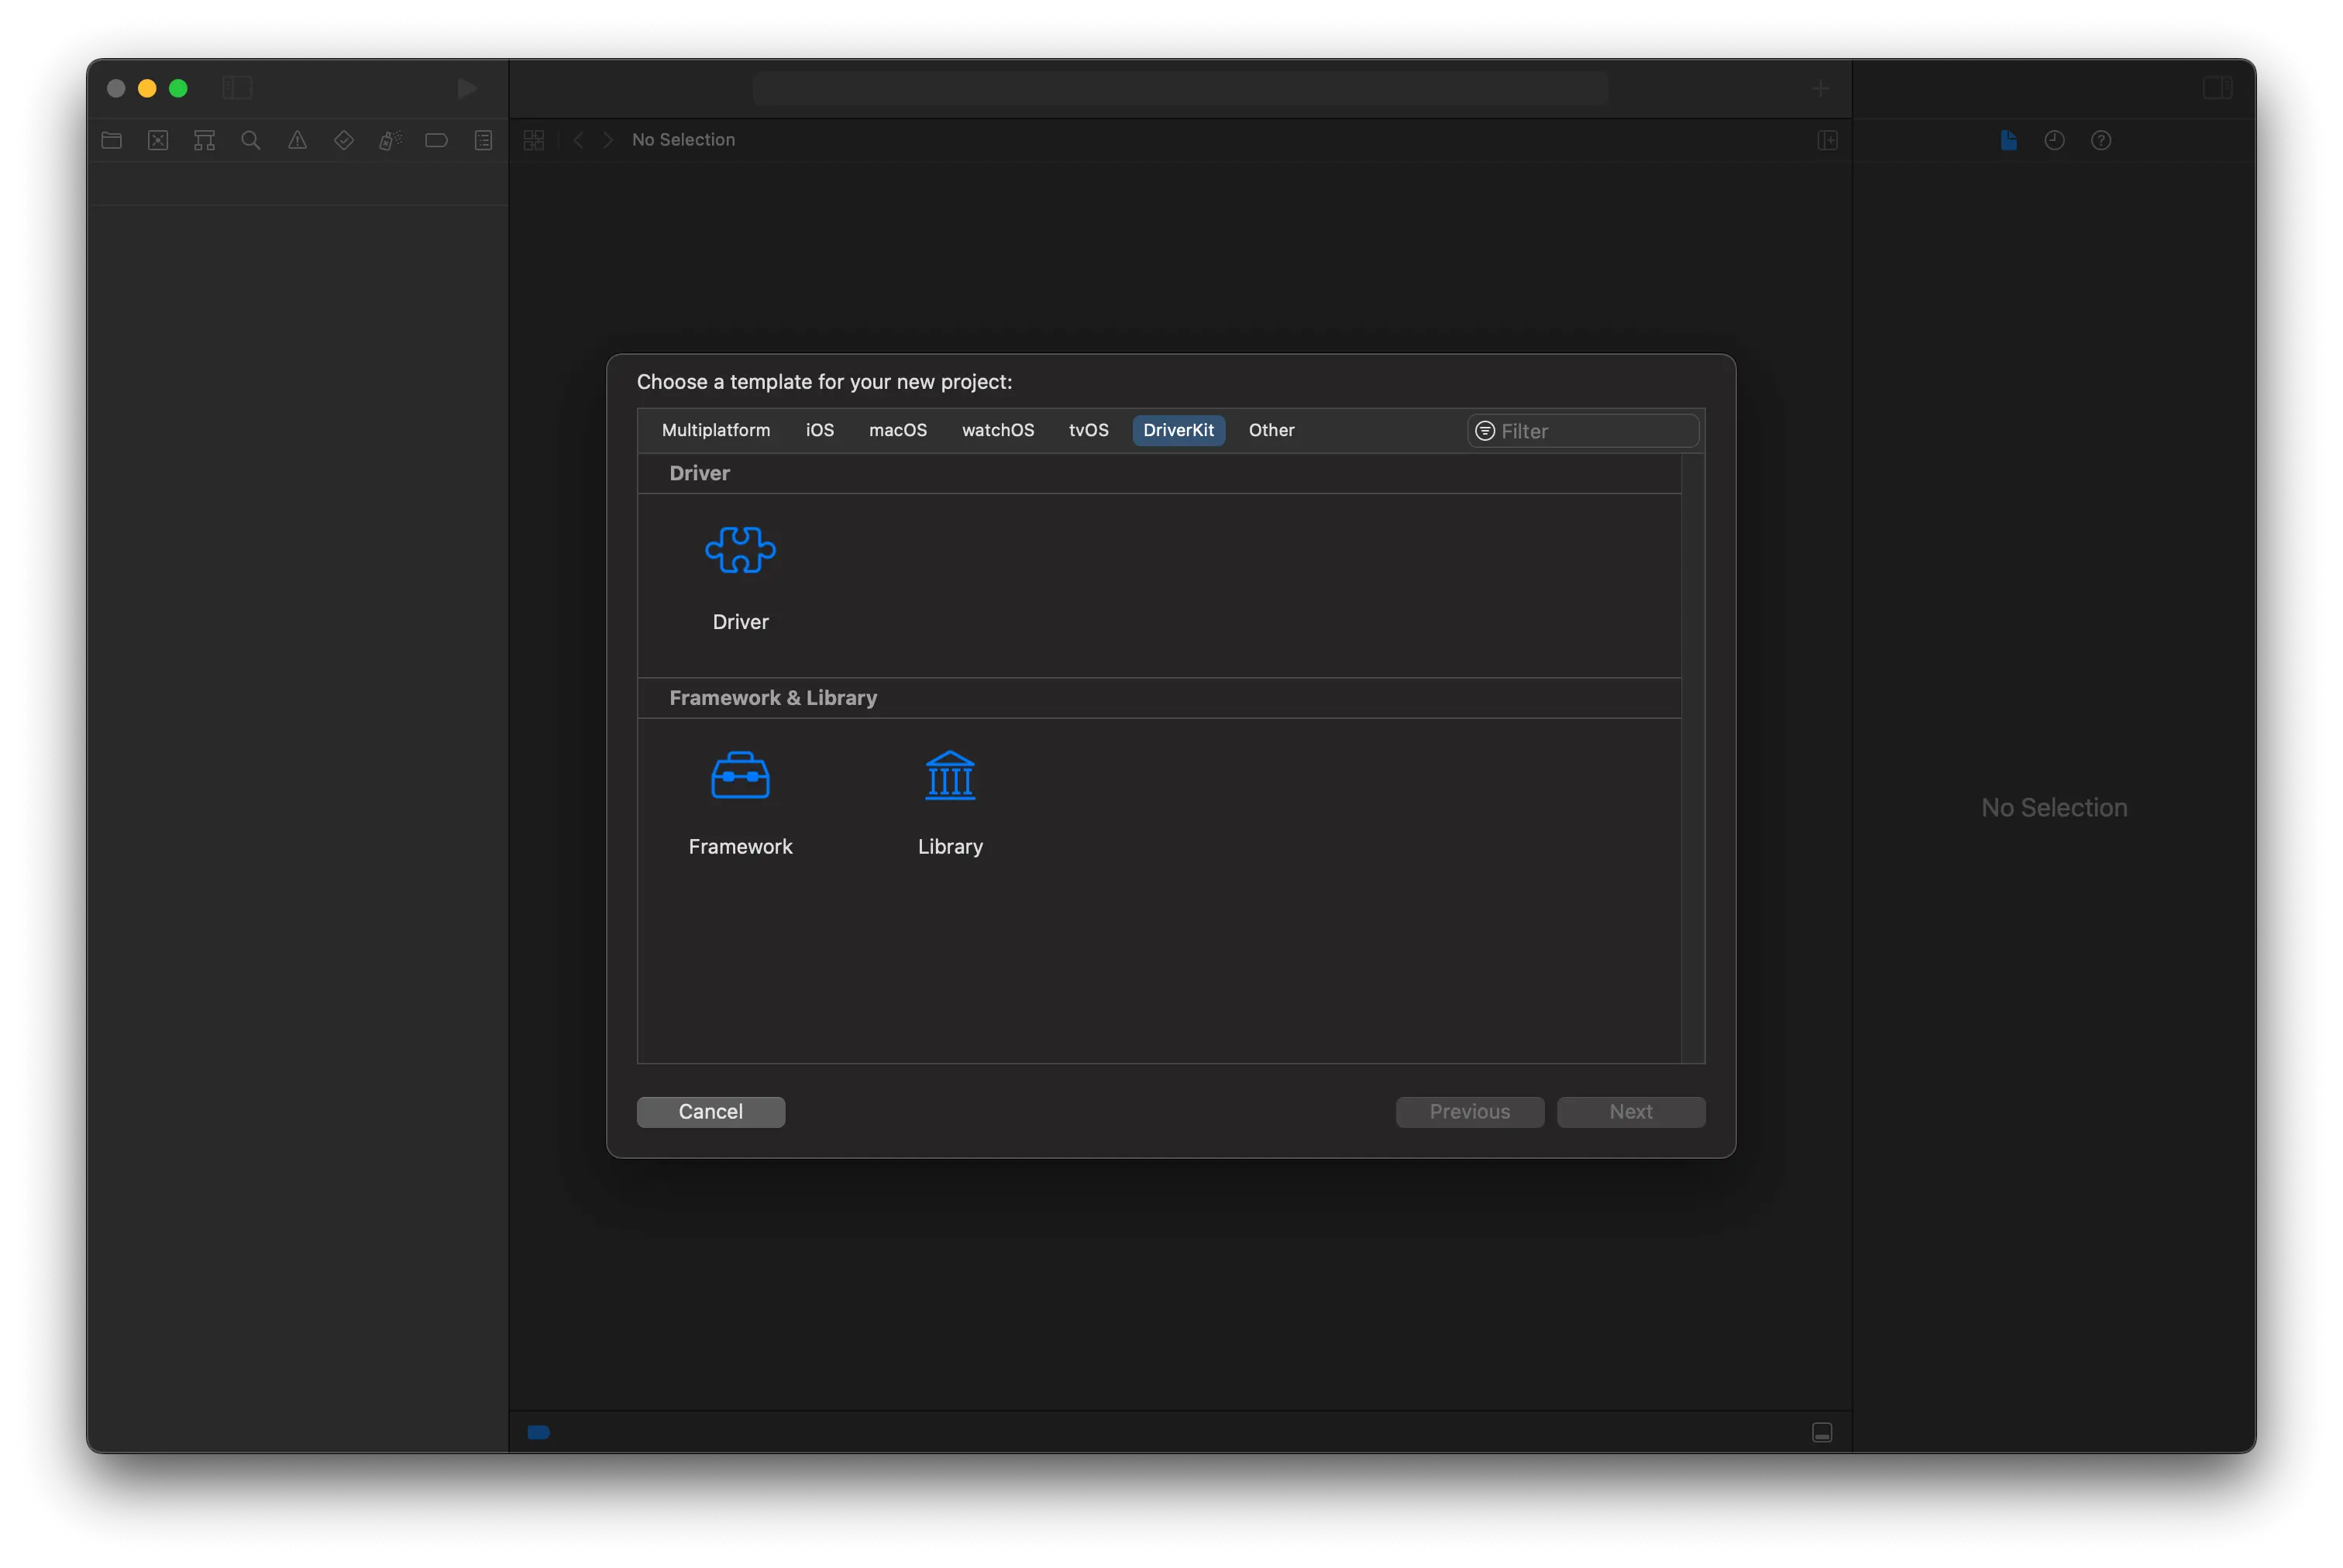This screenshot has width=2343, height=1568.
Task: Click the Next button
Action: click(1631, 1112)
